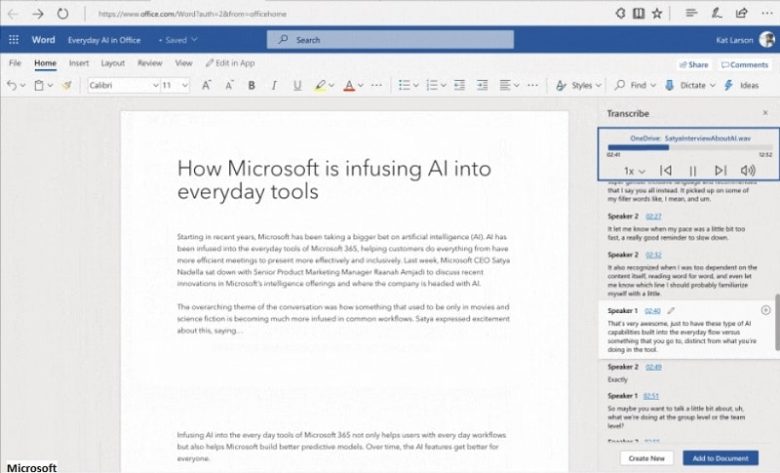
Task: Expand font color dropdown arrow
Action: pyautogui.click(x=361, y=86)
